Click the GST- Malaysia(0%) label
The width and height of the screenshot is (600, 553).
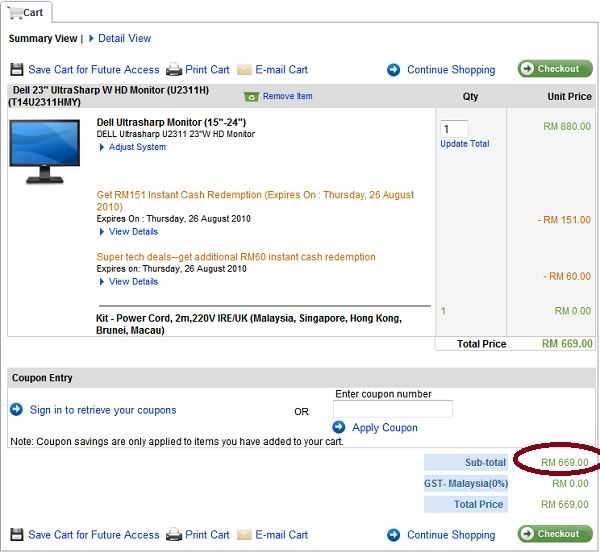[466, 484]
